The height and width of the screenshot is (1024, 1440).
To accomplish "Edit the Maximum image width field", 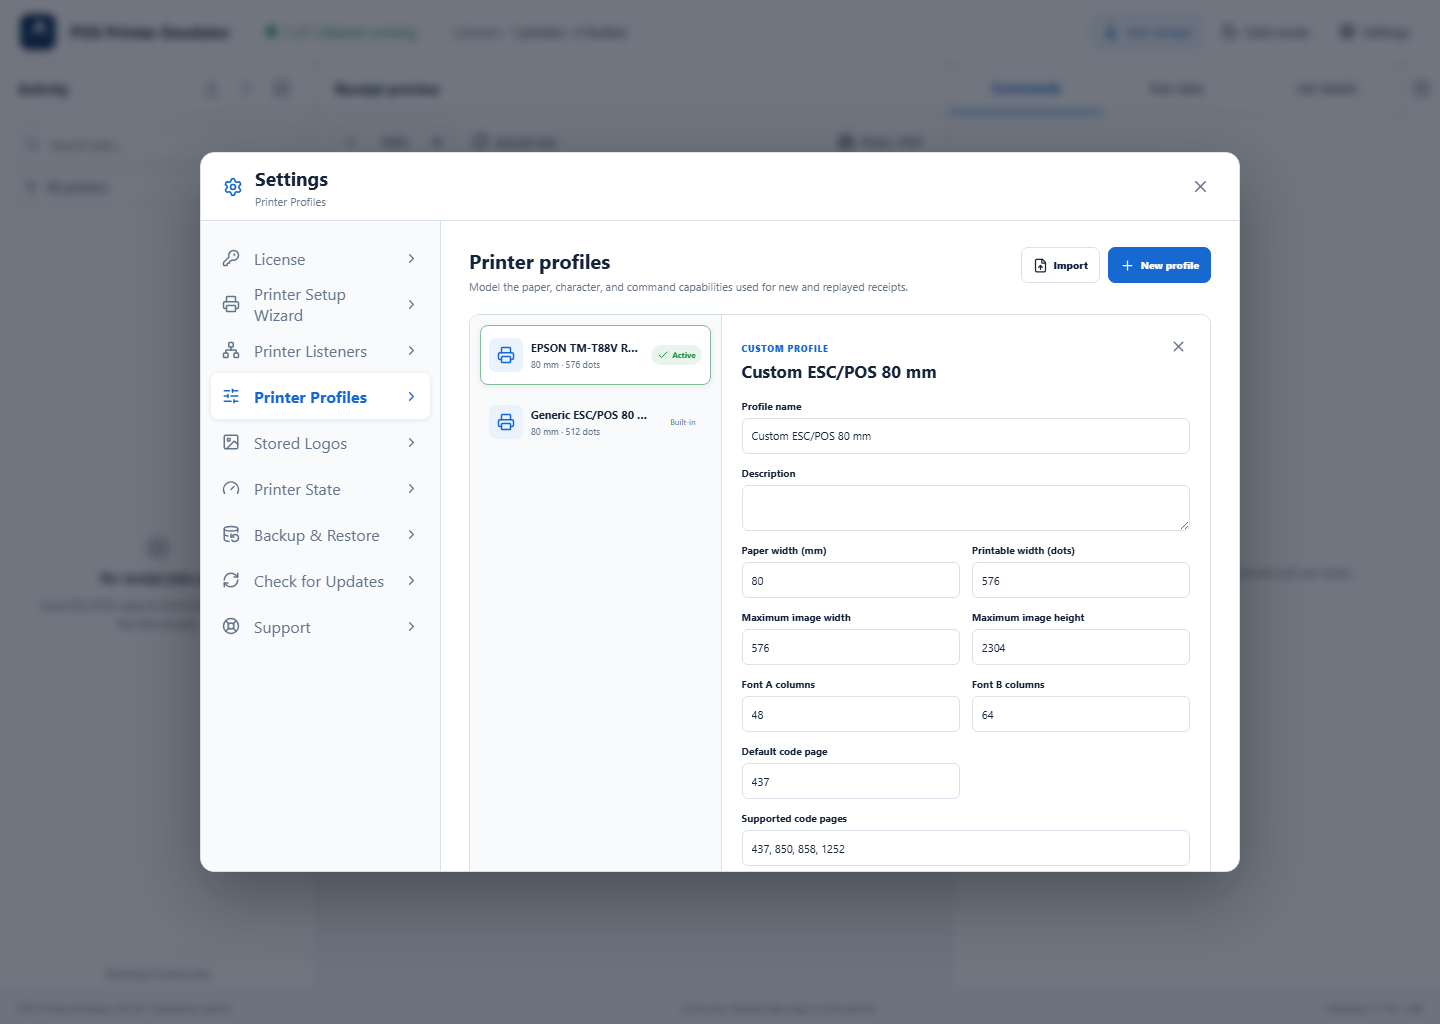I will point(850,647).
